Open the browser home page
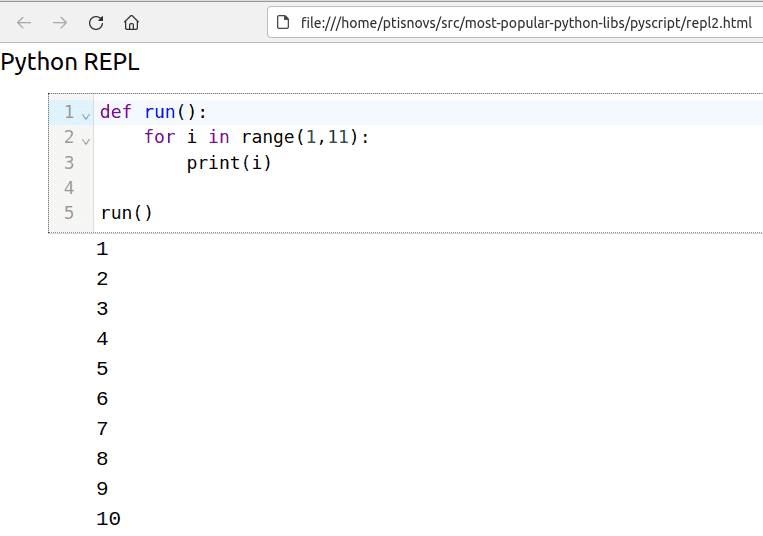763x536 pixels. point(131,22)
